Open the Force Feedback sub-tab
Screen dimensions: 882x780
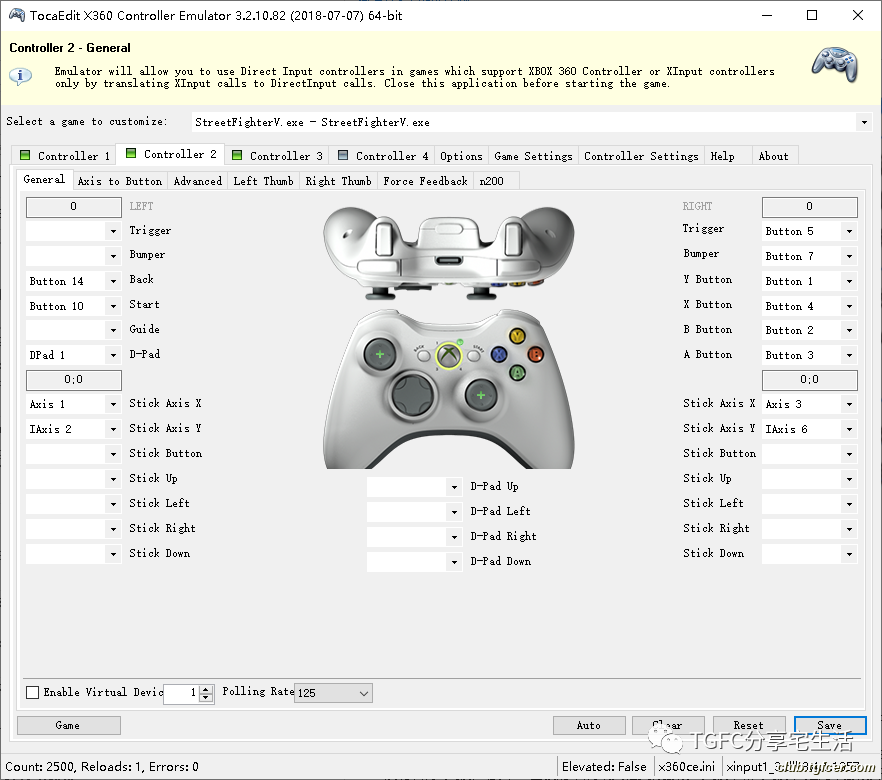coord(426,181)
